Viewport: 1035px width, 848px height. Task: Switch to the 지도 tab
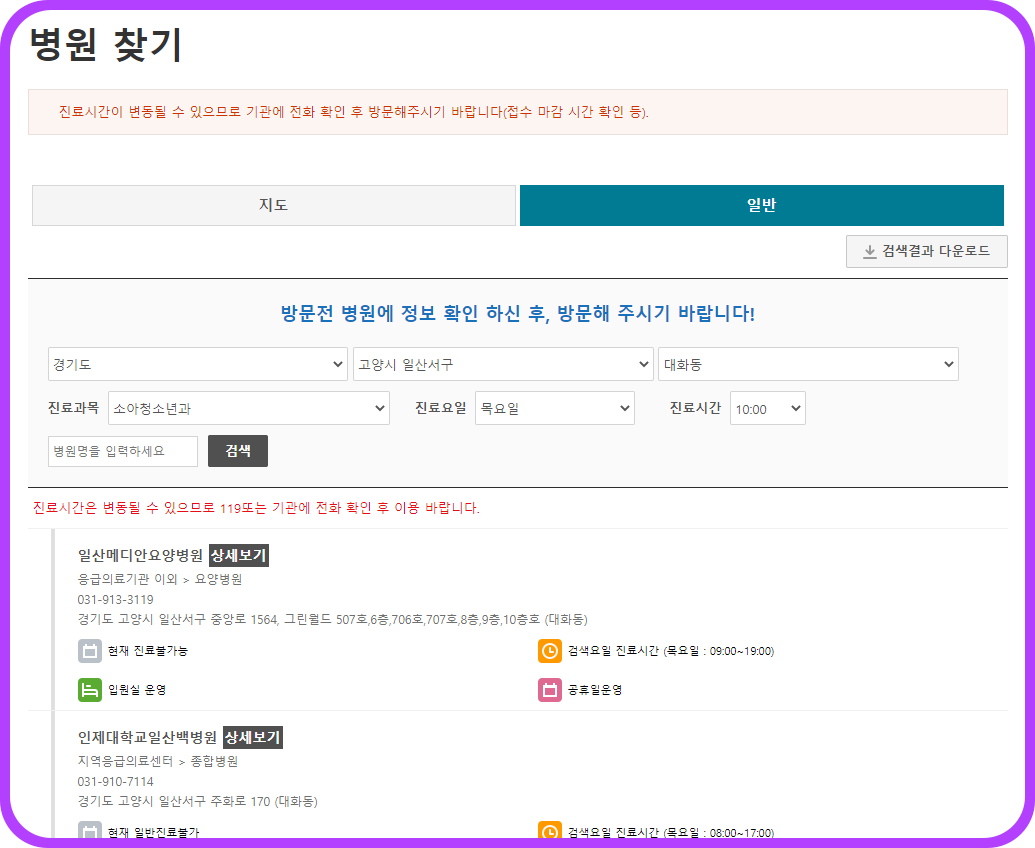(273, 205)
